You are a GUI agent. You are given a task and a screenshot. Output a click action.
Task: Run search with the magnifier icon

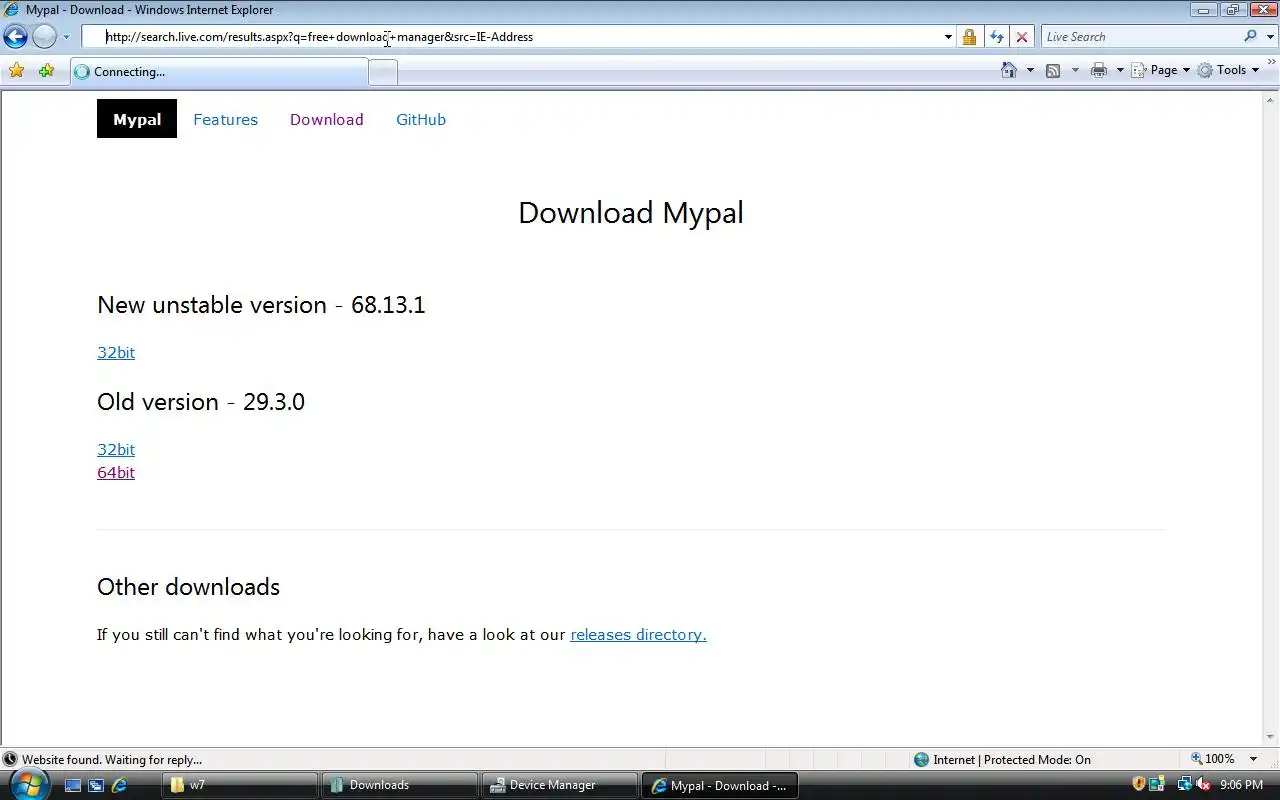coord(1251,37)
